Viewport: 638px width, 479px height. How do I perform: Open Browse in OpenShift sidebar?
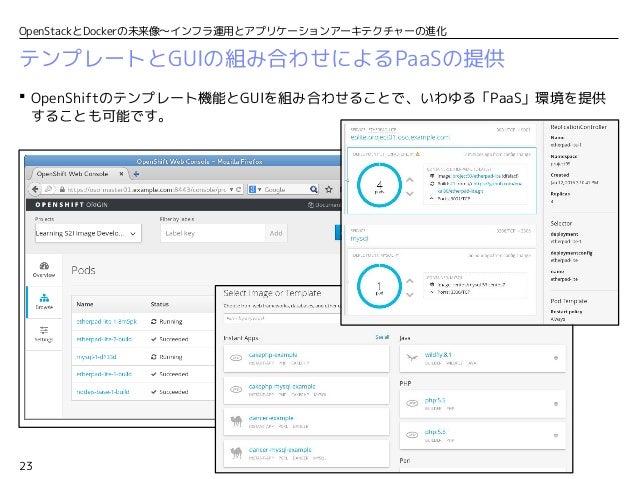click(44, 302)
